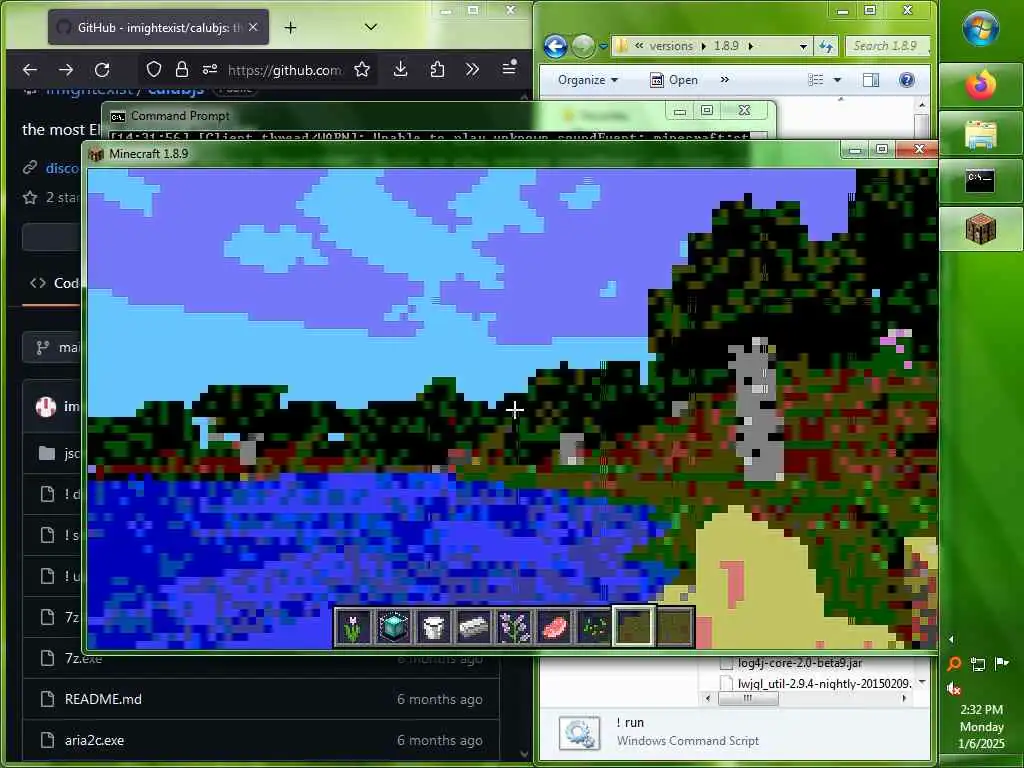
Task: Open the Organize menu in Explorer
Action: point(588,80)
